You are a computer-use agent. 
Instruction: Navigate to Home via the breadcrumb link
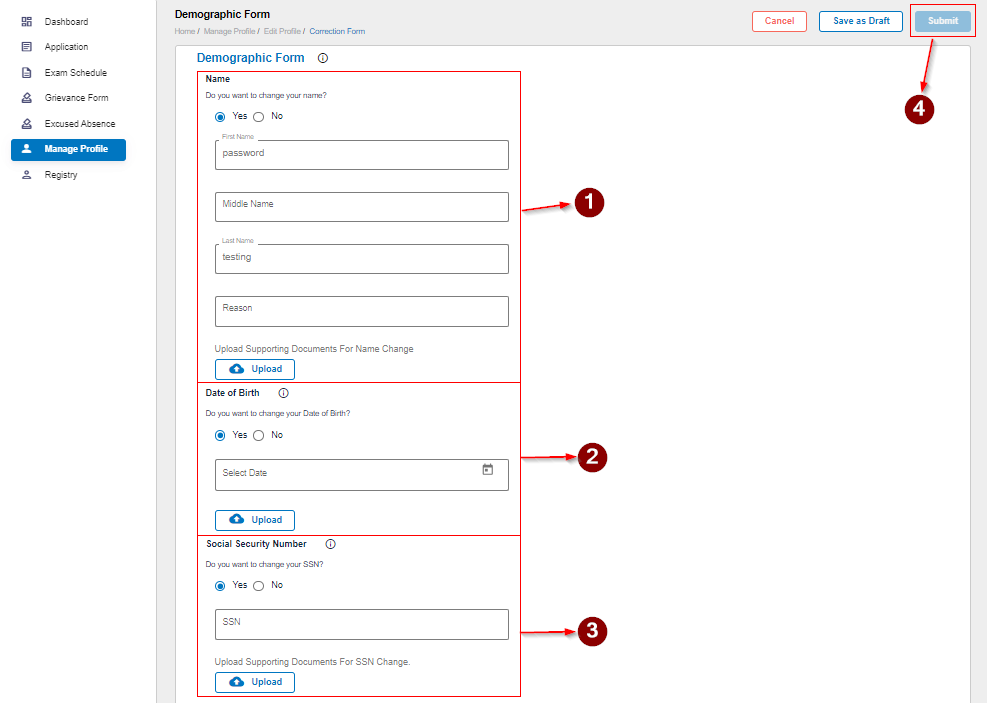pyautogui.click(x=184, y=31)
